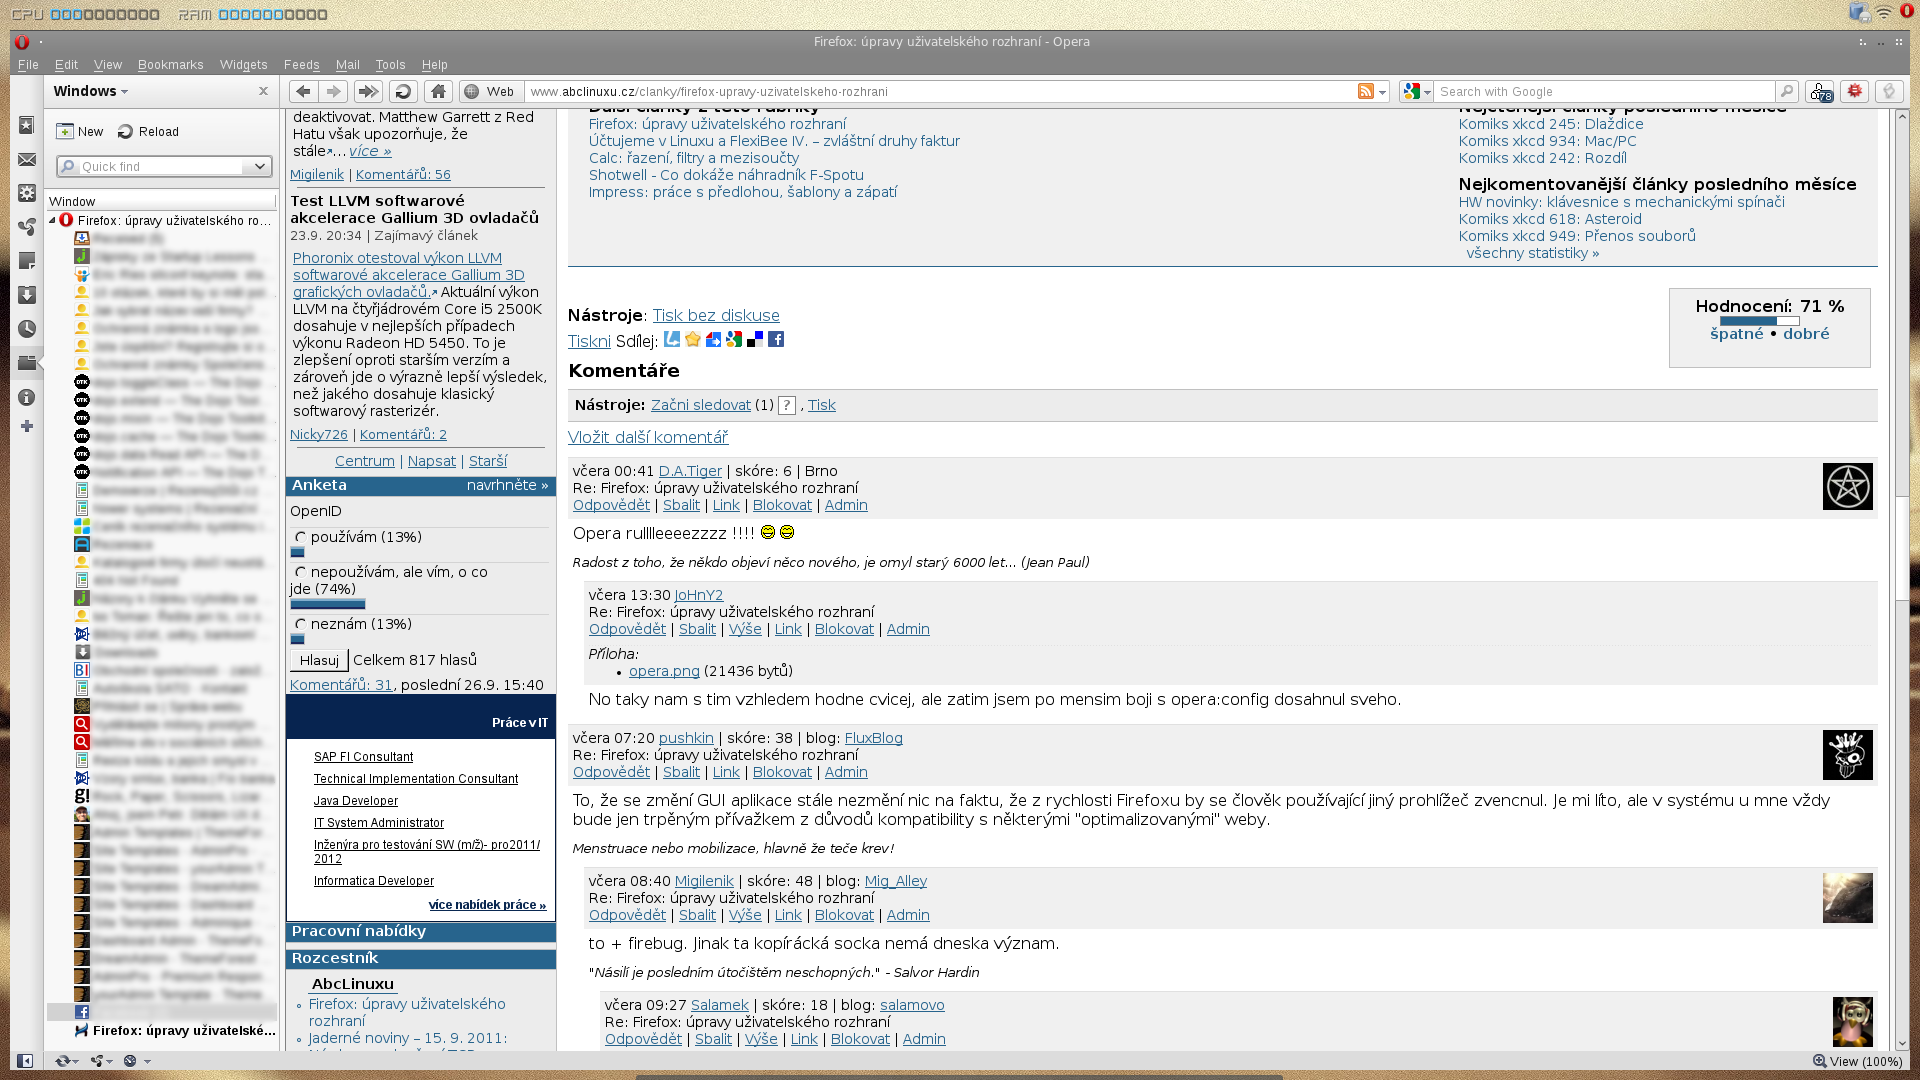Image resolution: width=1920 pixels, height=1080 pixels.
Task: Click the plus icon to add panel
Action: [x=27, y=426]
